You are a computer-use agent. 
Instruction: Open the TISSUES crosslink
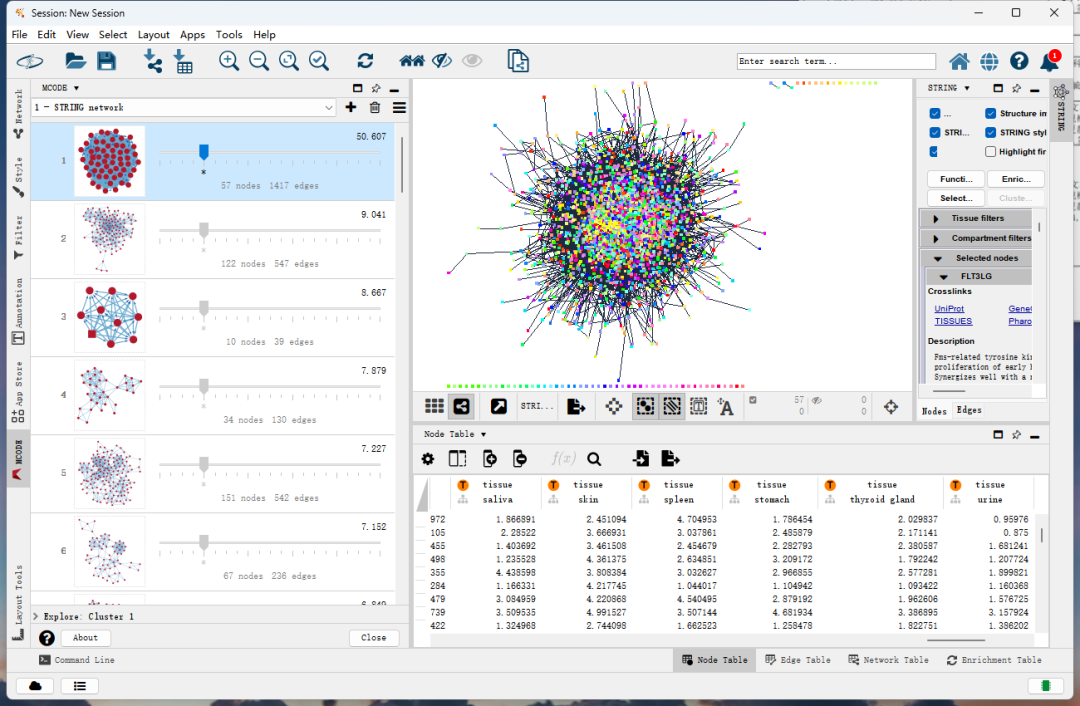click(953, 321)
